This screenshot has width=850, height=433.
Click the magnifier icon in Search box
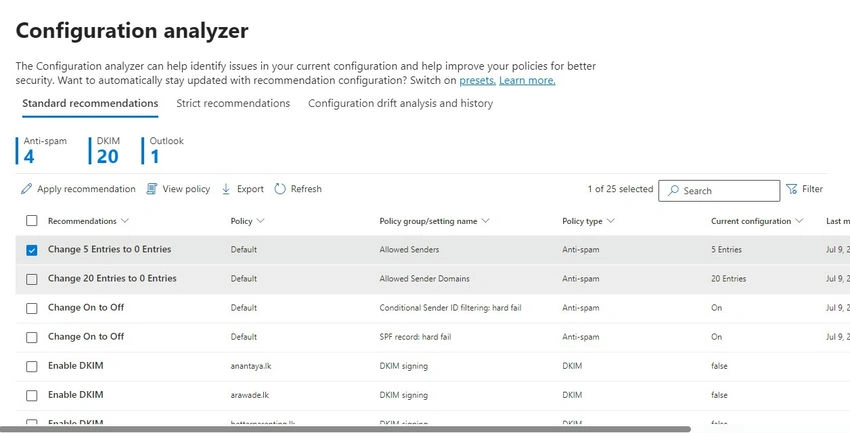673,191
